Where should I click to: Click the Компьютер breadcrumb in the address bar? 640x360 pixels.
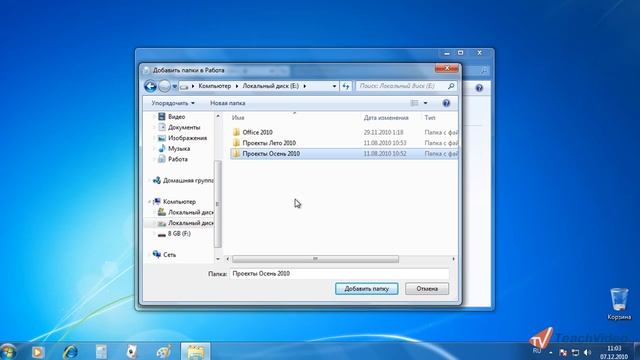coord(215,86)
